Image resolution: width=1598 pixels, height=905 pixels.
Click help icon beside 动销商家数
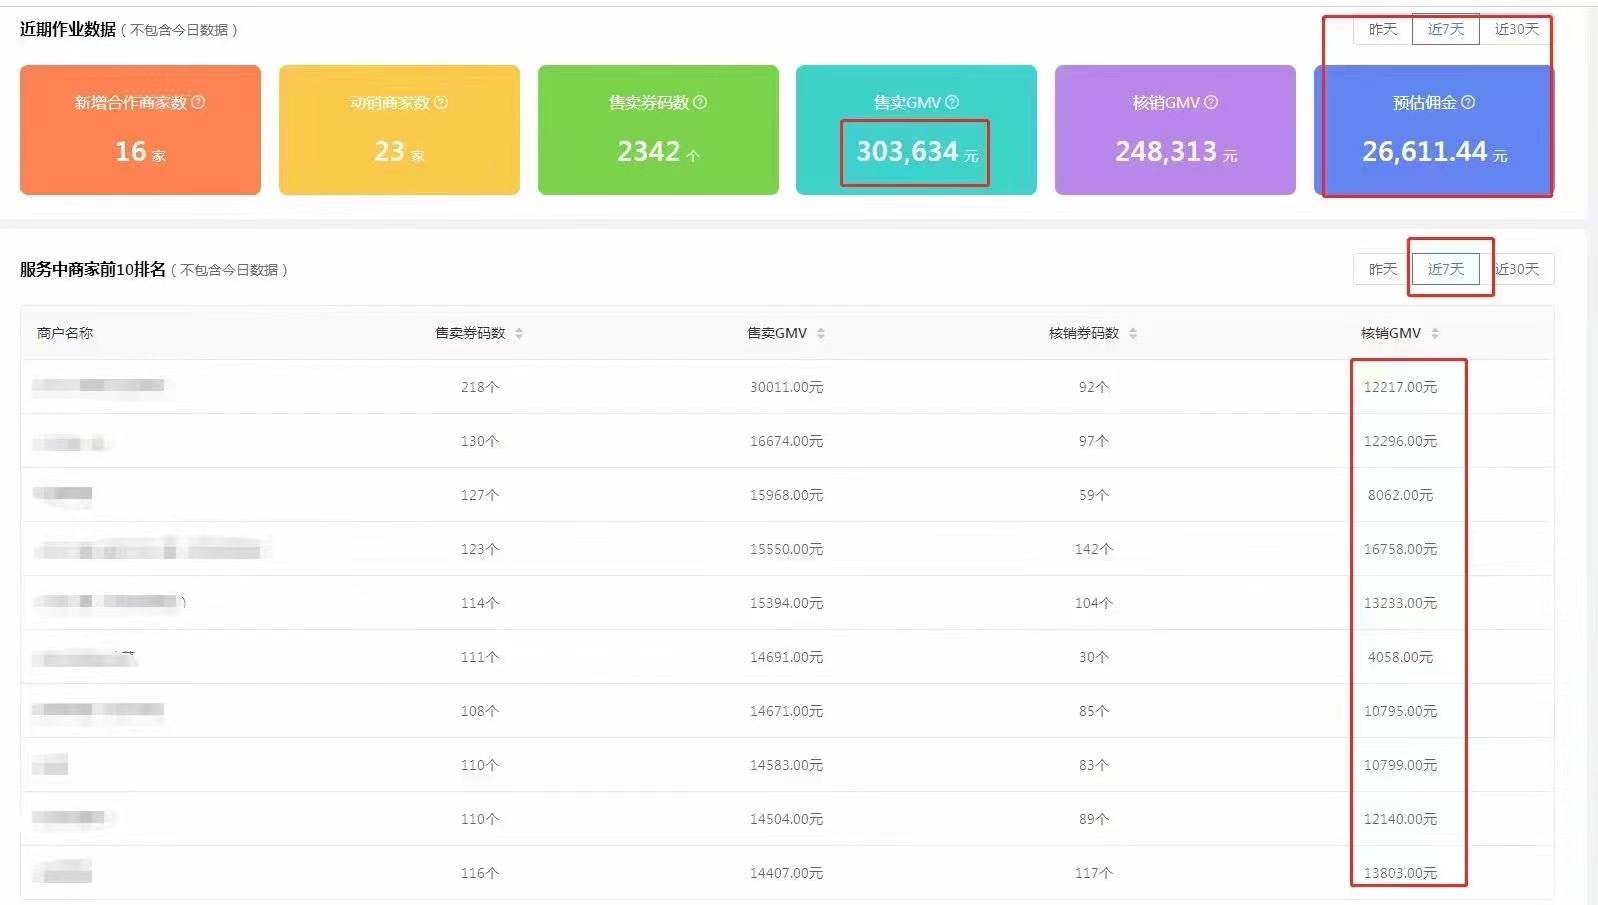[441, 102]
